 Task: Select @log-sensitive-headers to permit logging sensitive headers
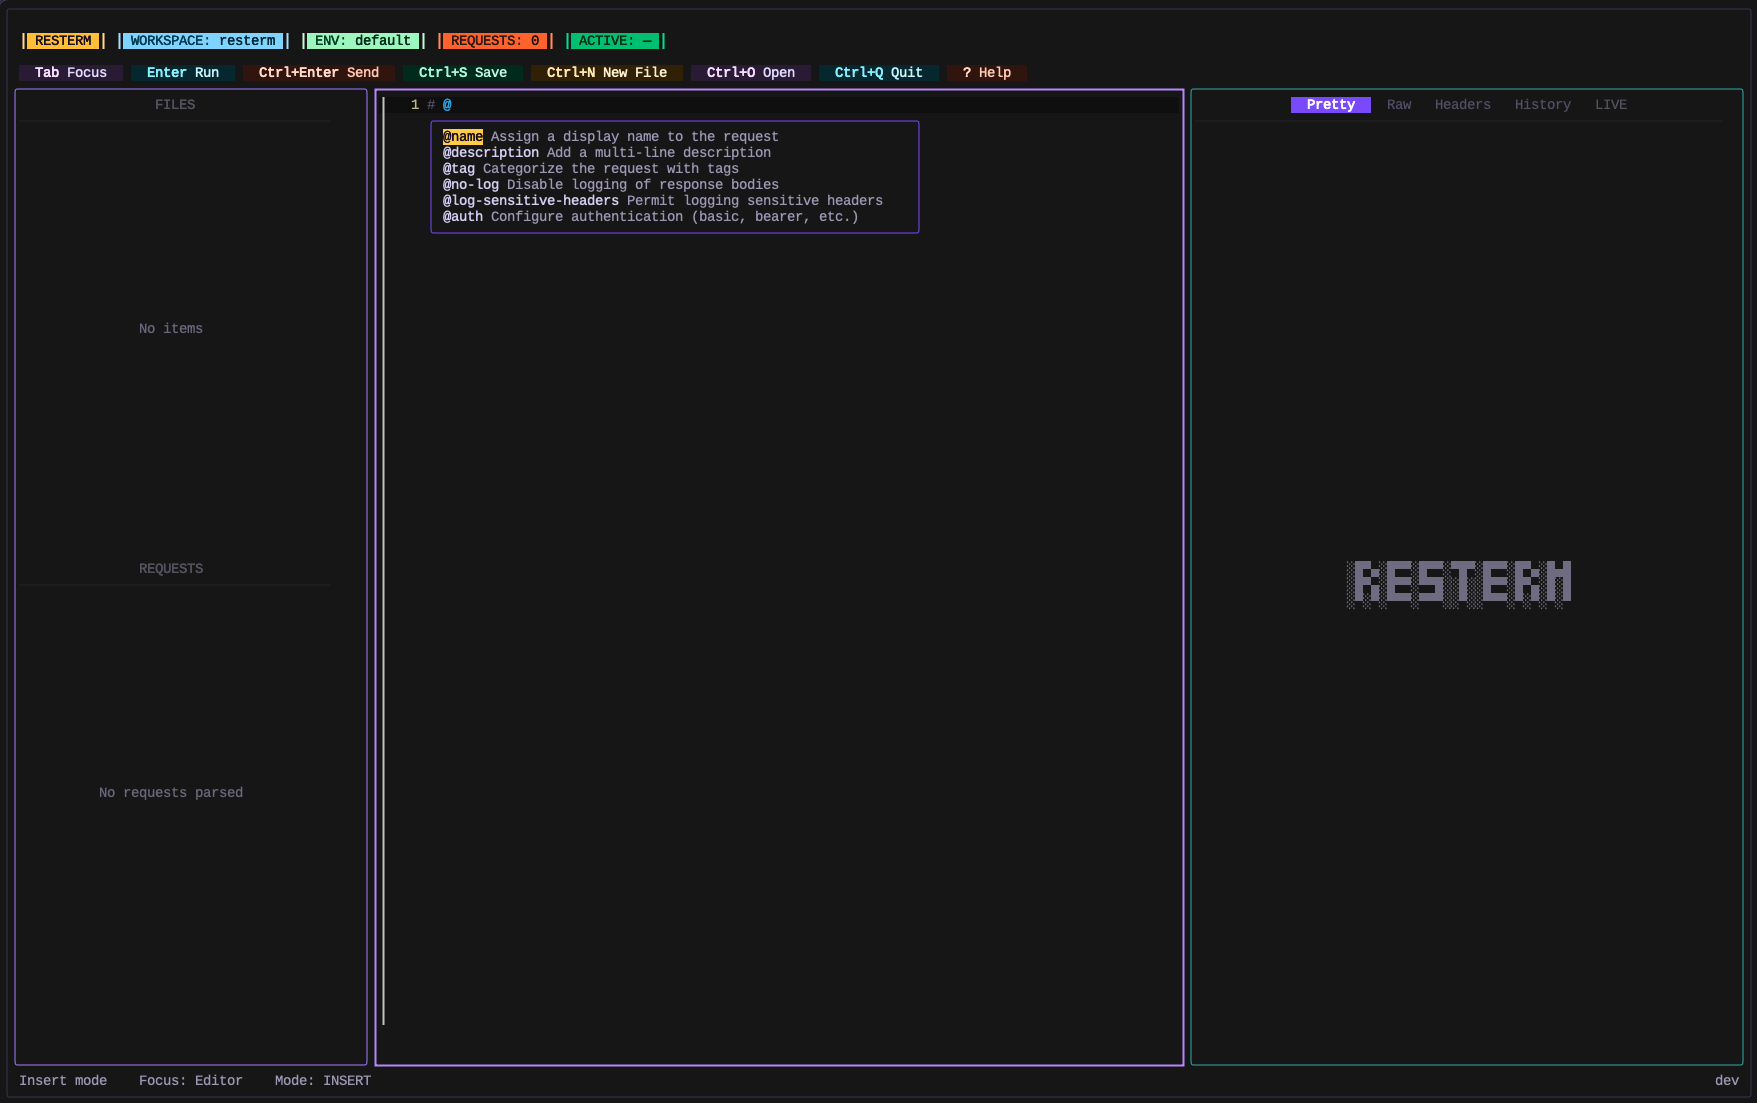[530, 200]
